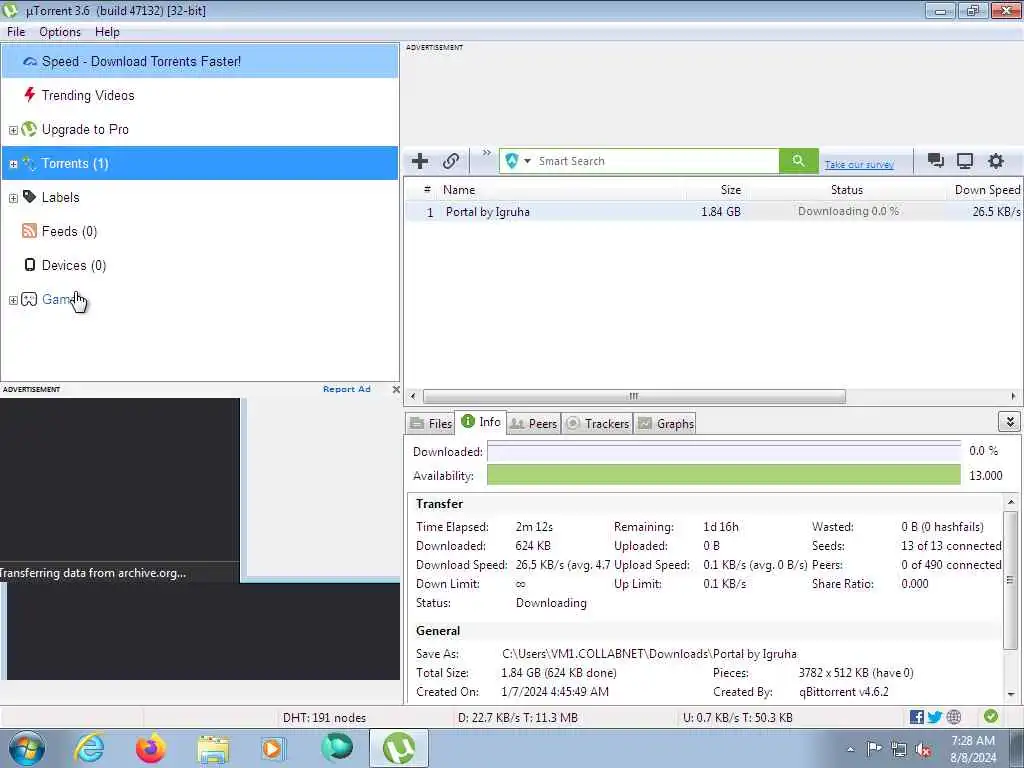Viewport: 1024px width, 768px height.
Task: Open the chat bubbles icon in toolbar
Action: 935,161
